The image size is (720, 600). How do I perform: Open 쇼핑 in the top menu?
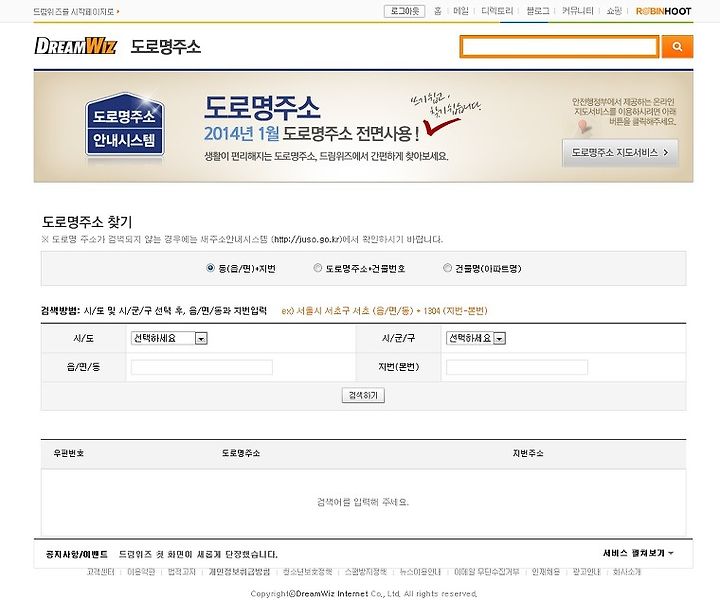614,11
